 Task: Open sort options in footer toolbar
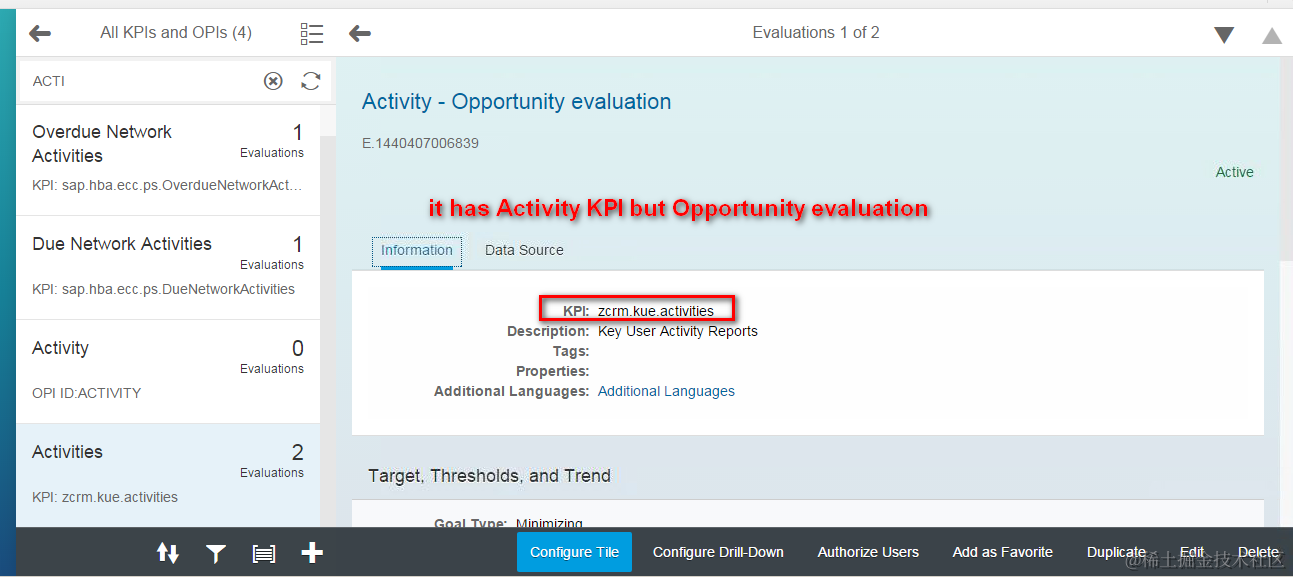point(168,552)
